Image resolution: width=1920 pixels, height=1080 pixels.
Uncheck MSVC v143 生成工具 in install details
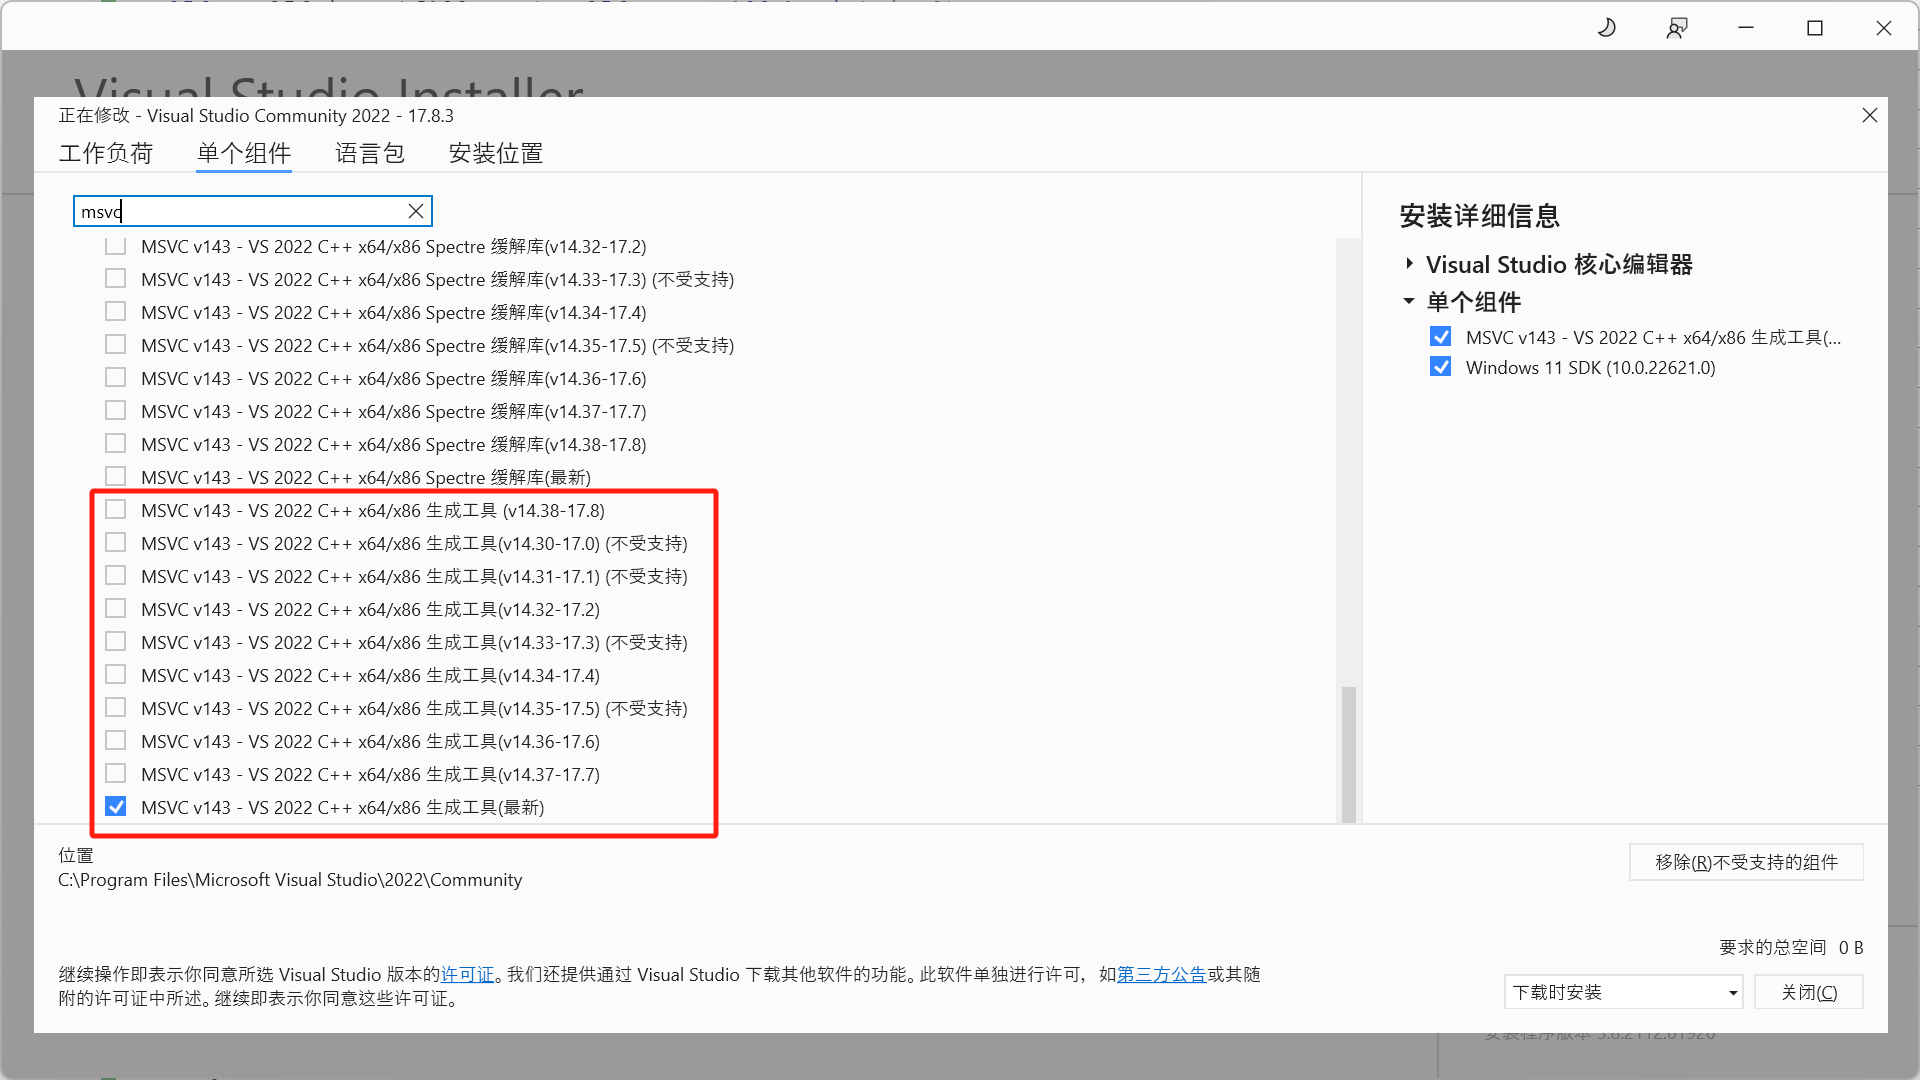click(1440, 337)
